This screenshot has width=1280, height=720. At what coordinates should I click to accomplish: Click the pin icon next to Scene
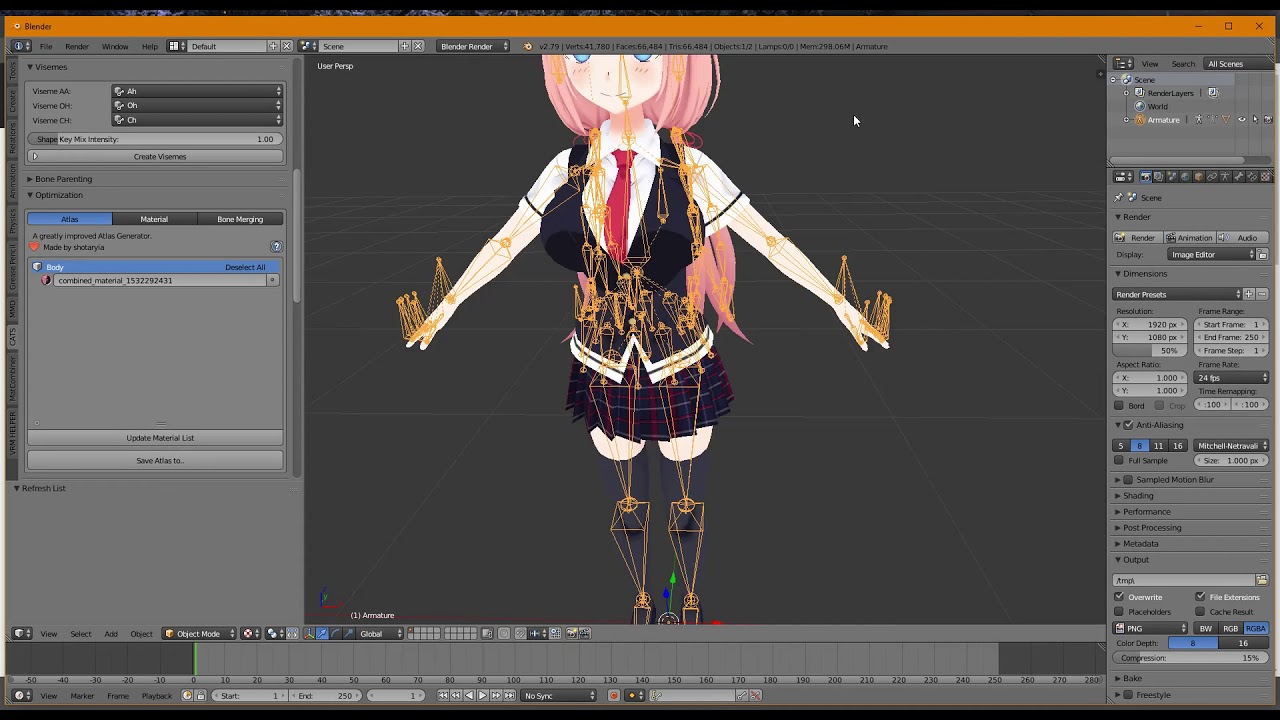click(1118, 198)
